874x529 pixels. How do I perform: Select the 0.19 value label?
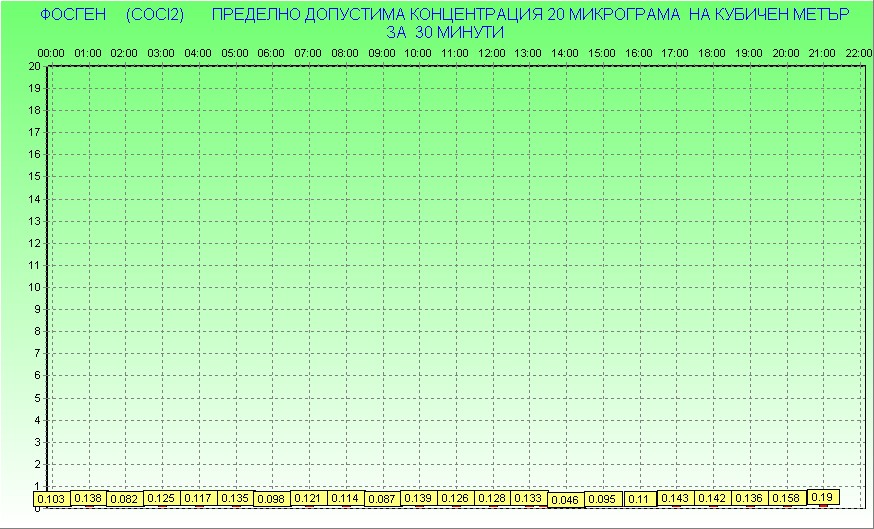822,496
